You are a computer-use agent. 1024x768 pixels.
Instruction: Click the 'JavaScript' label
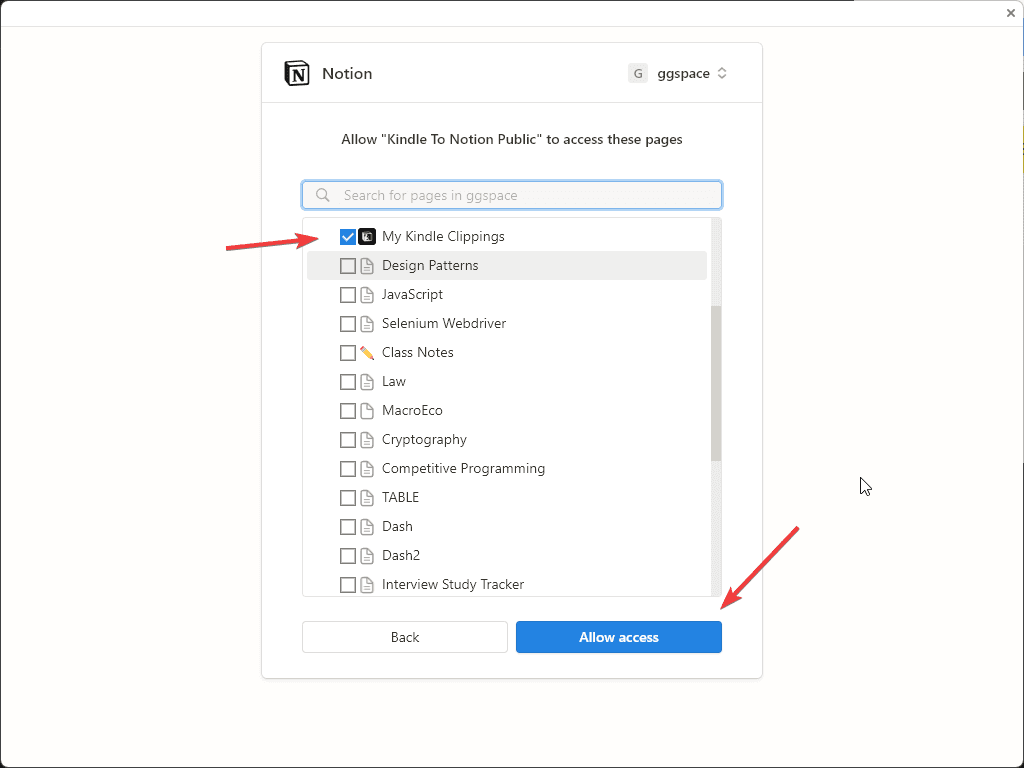click(x=412, y=295)
